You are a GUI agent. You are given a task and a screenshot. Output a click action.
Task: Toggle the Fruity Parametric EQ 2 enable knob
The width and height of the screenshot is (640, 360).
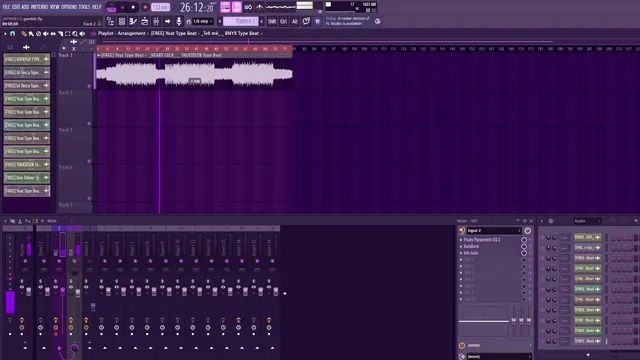tap(524, 240)
